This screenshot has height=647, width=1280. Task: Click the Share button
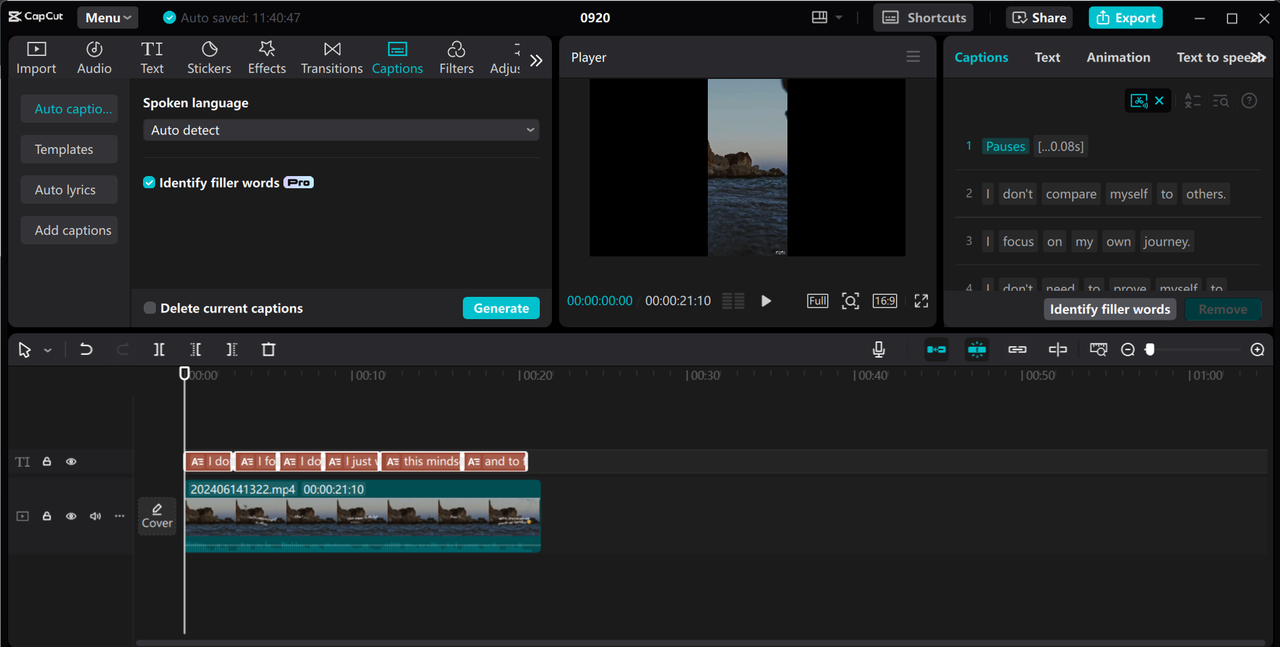(1038, 17)
